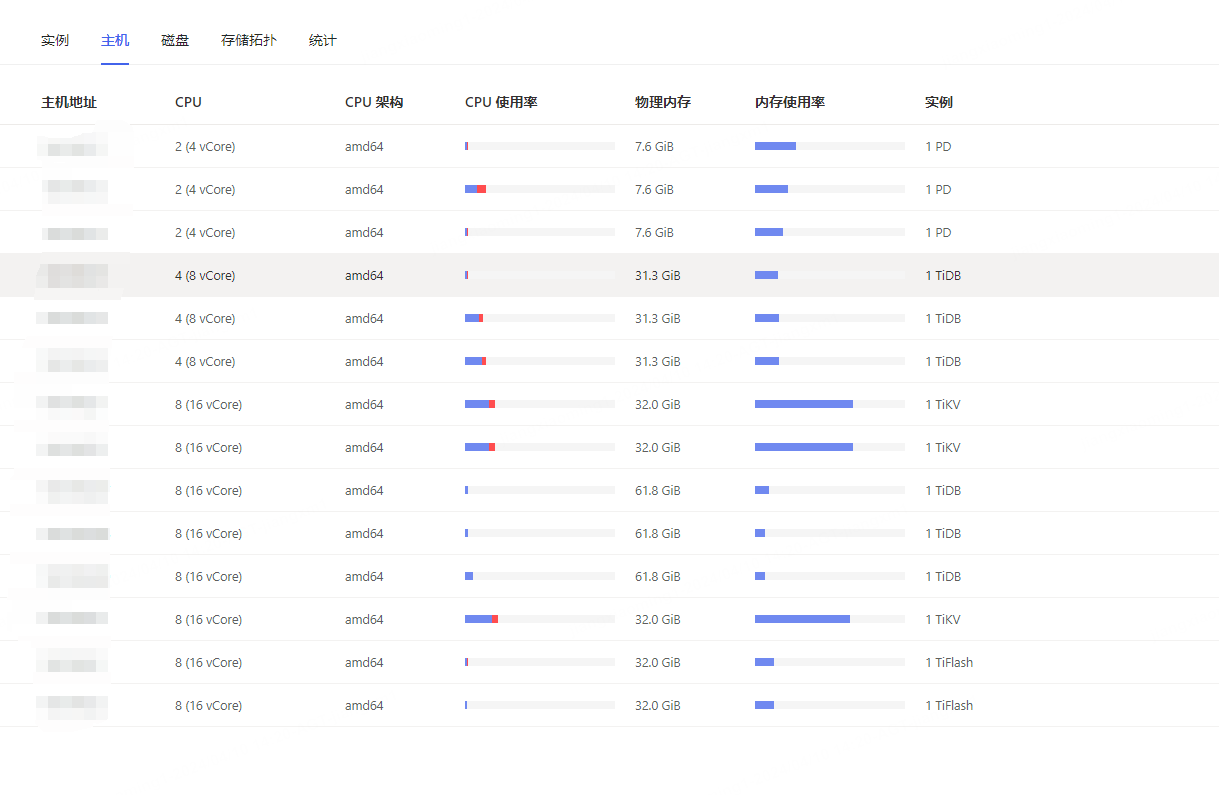Viewport: 1219px width, 795px height.
Task: Open the 磁盘 tab
Action: click(175, 41)
